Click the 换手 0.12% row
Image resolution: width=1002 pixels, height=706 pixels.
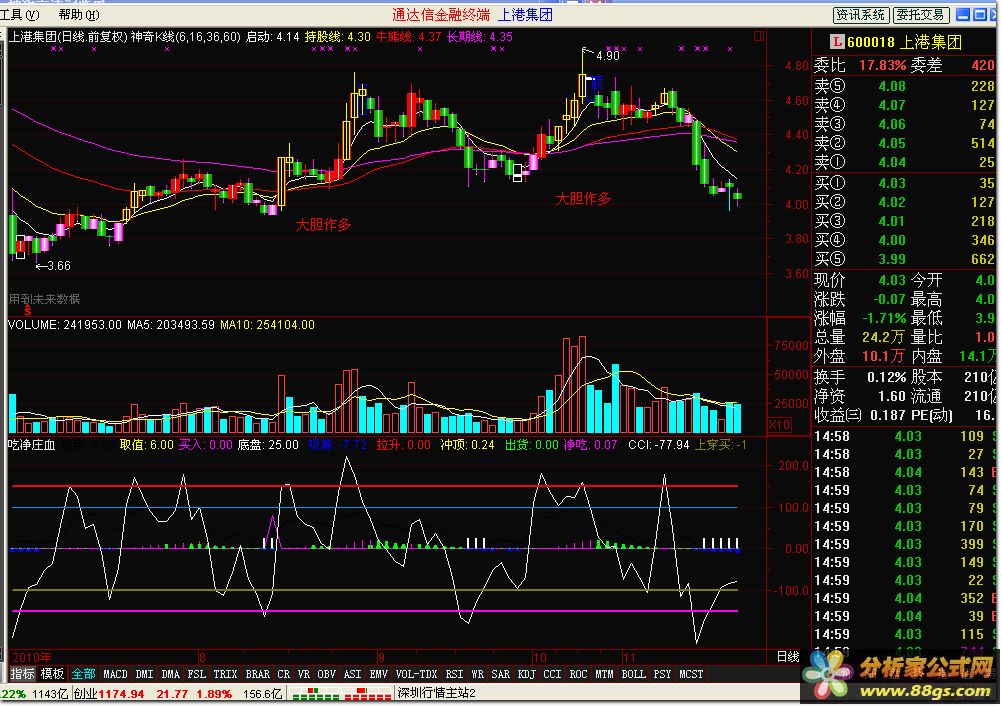point(859,378)
